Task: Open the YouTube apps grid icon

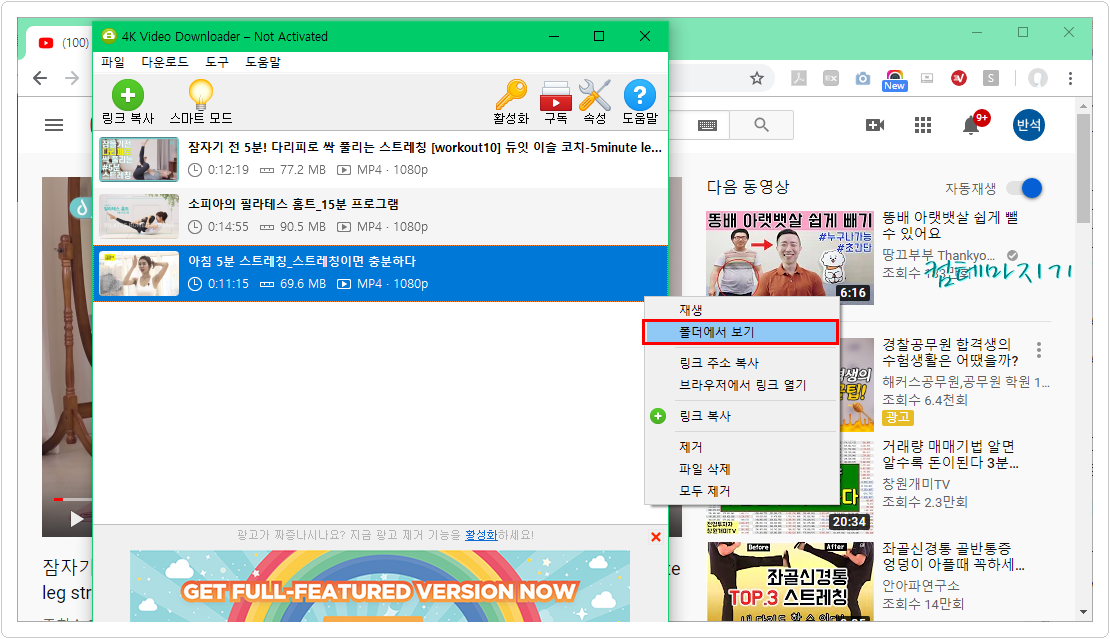Action: coord(922,125)
